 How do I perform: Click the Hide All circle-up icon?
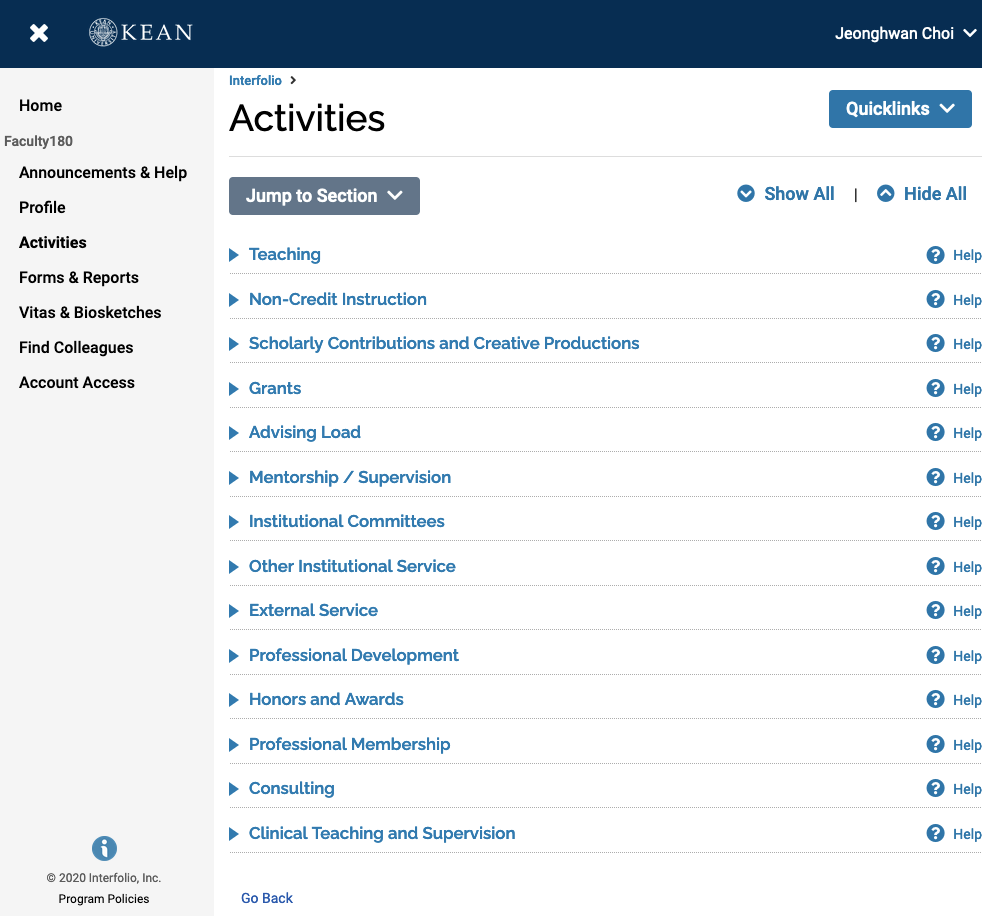(x=886, y=193)
